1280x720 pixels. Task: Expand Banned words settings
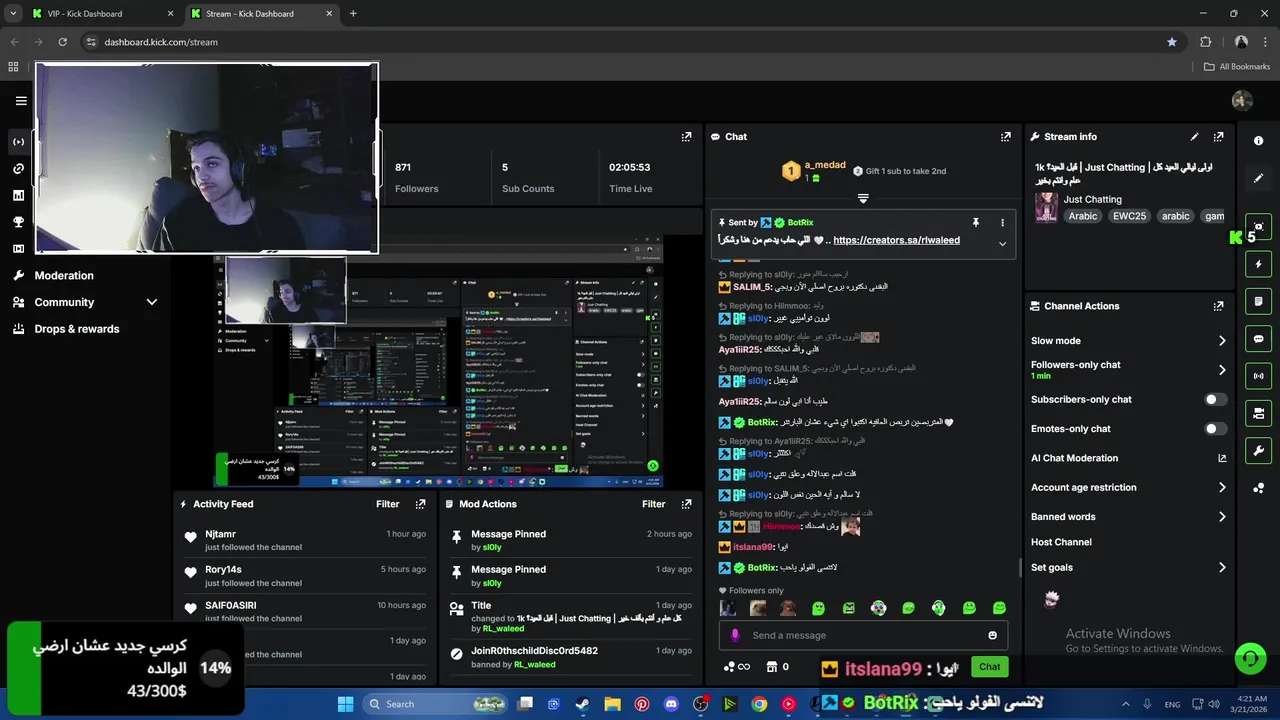[1222, 517]
